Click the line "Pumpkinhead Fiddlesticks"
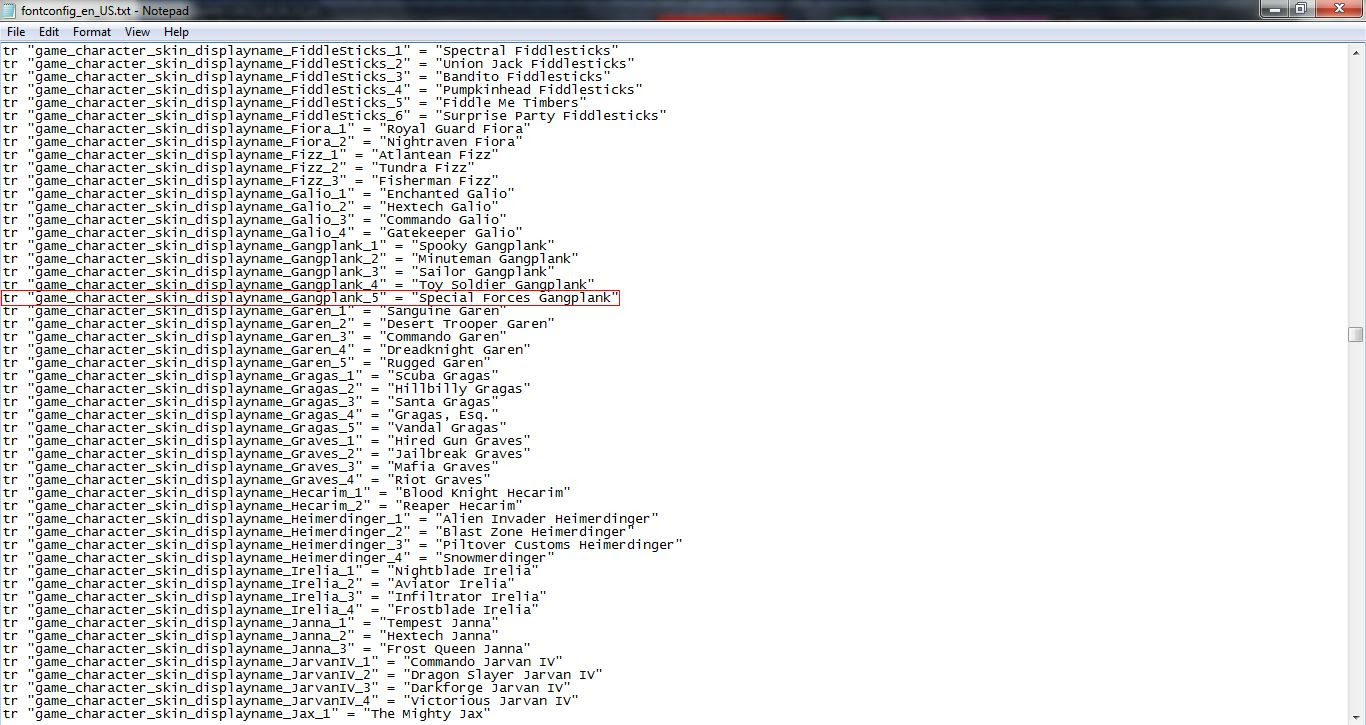Viewport: 1366px width, 725px height. tap(323, 89)
